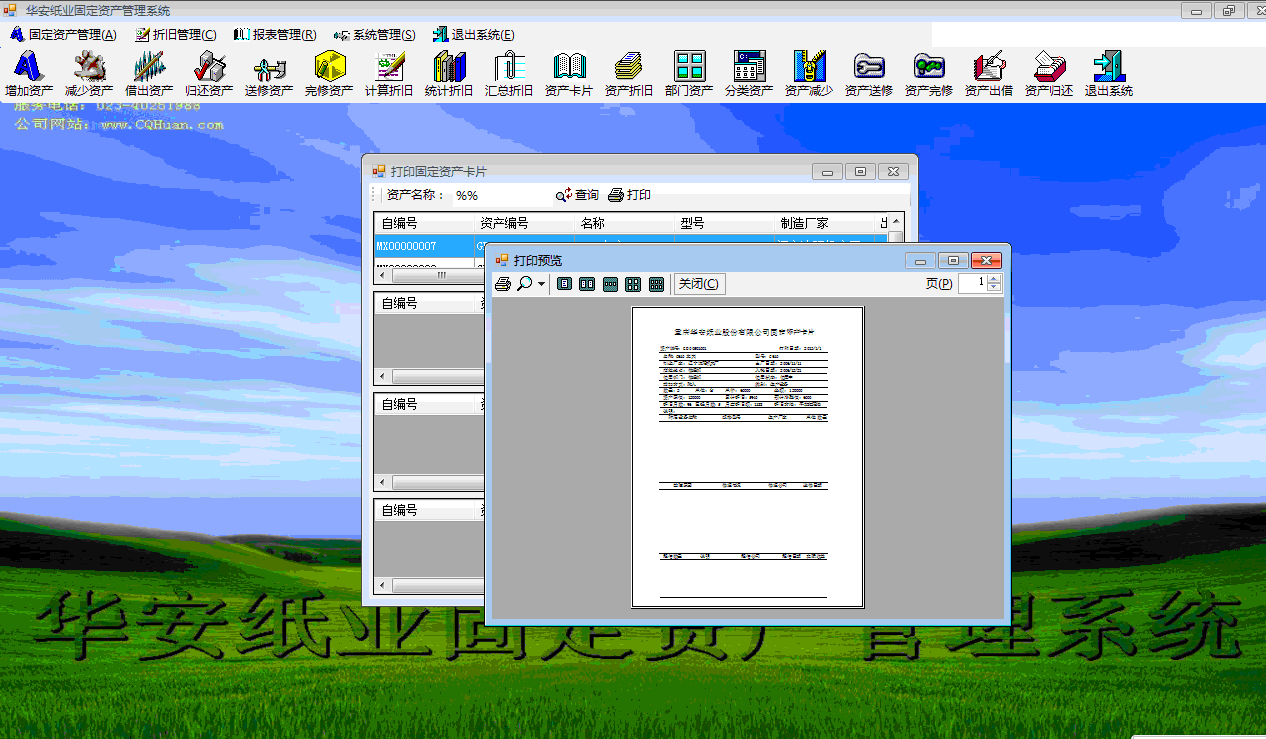Screen dimensions: 1266x739
Task: Open the 系统管理 menu
Action: pos(375,34)
